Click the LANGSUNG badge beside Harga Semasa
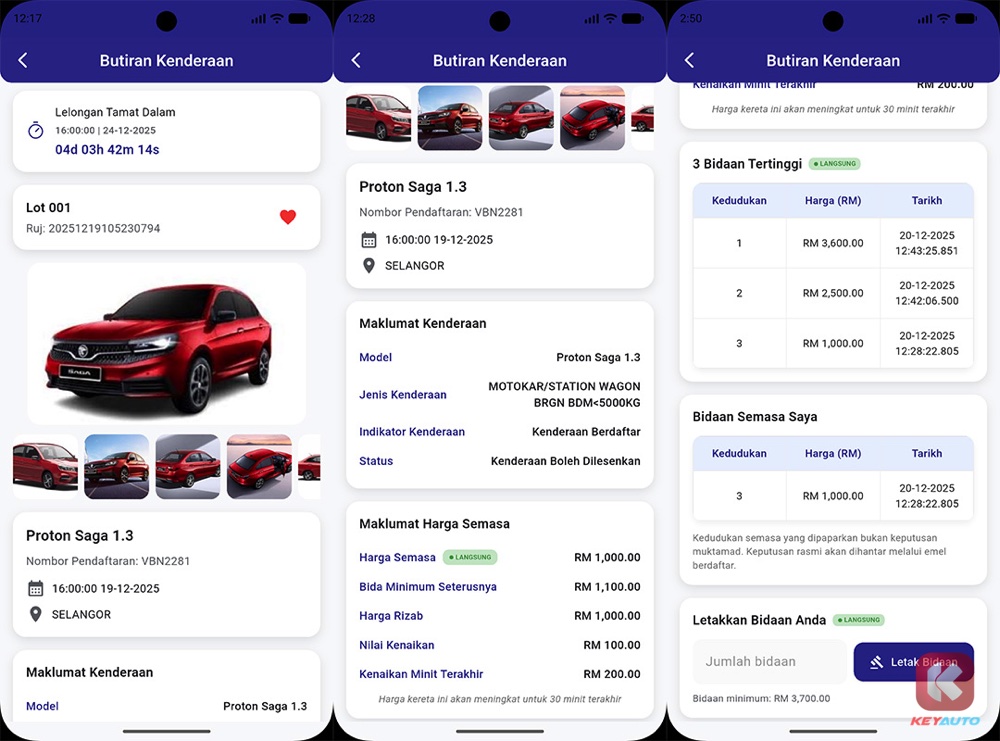 coord(470,557)
